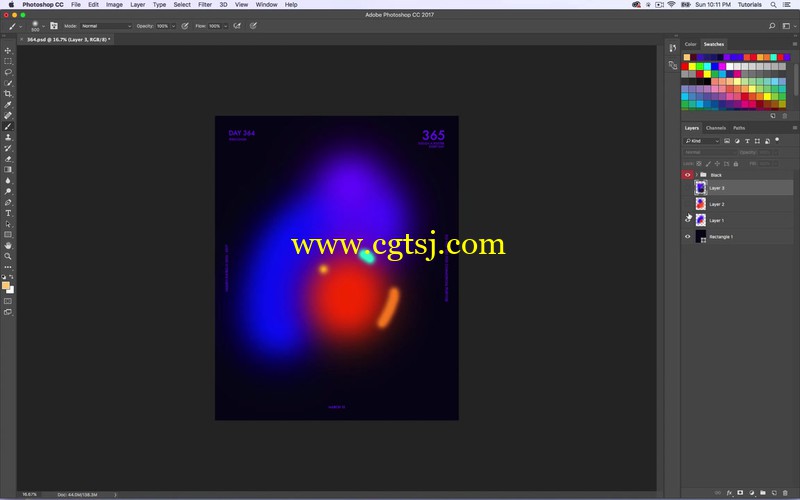
Task: Add a layer style with fx button
Action: (x=730, y=493)
